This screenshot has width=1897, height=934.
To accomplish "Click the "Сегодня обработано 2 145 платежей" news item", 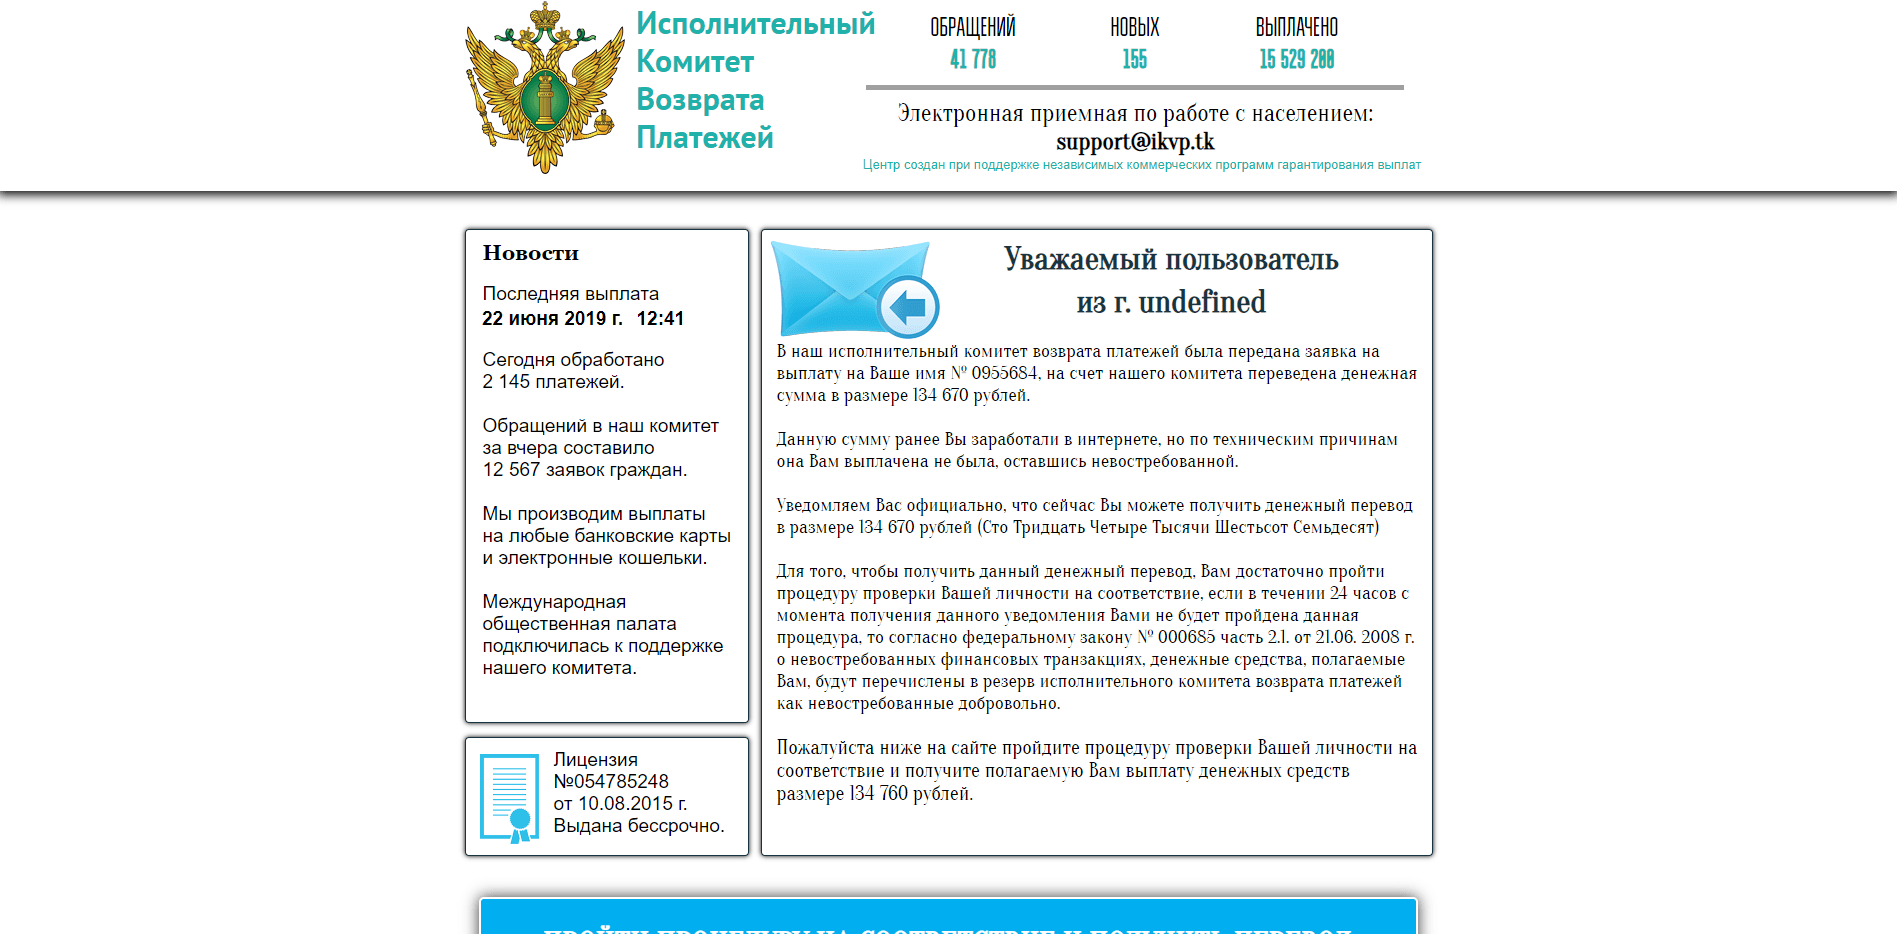I will (x=573, y=370).
